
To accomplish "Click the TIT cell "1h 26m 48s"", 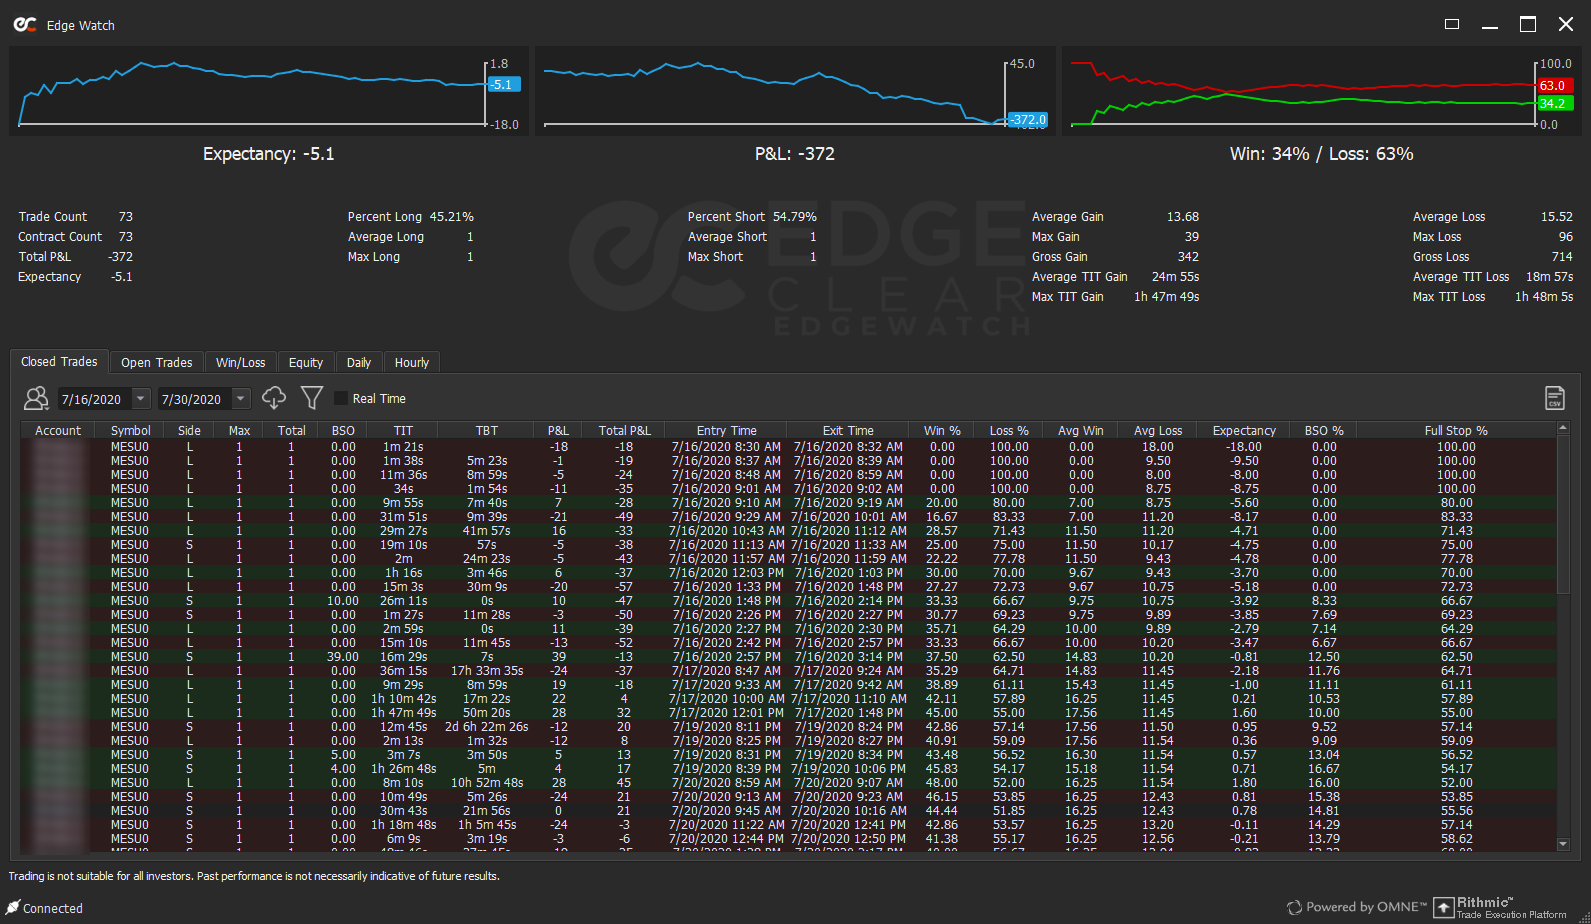I will tap(404, 769).
